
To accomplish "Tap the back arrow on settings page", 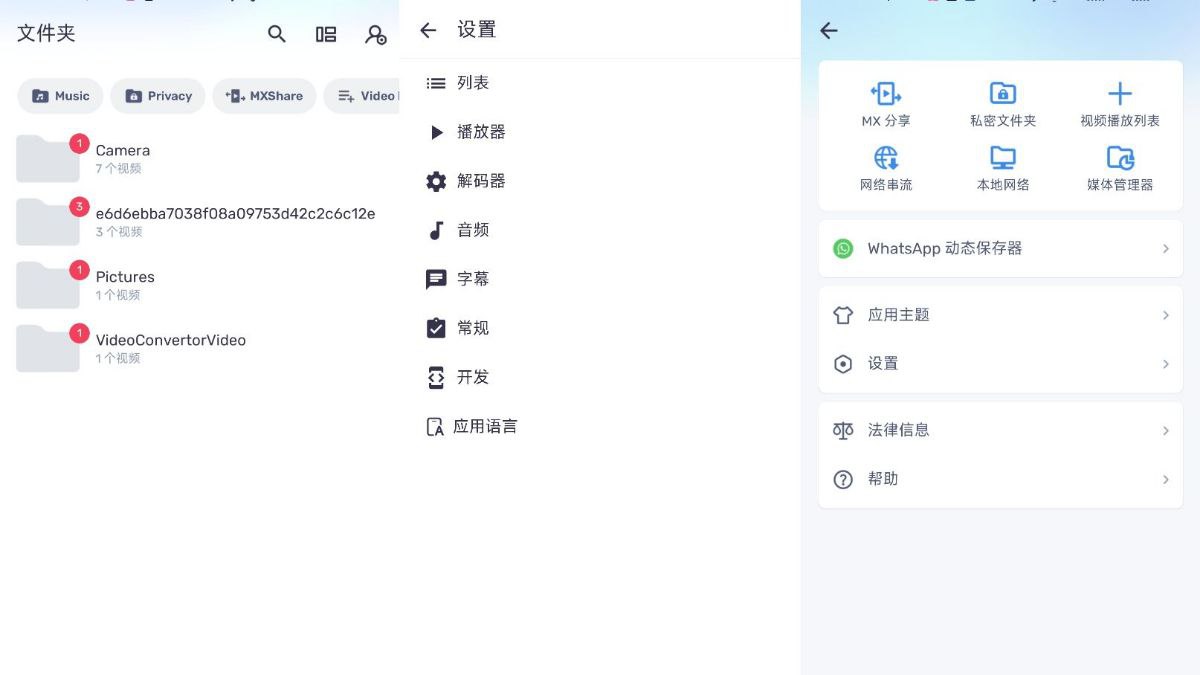I will tap(428, 30).
